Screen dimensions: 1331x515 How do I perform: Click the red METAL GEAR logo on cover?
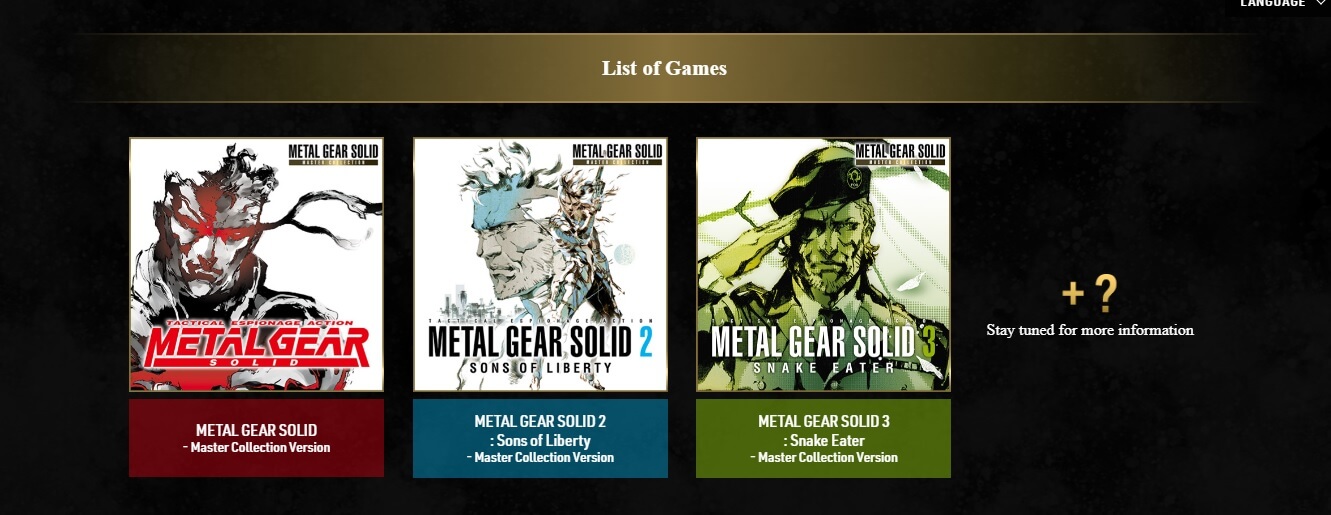click(x=256, y=344)
